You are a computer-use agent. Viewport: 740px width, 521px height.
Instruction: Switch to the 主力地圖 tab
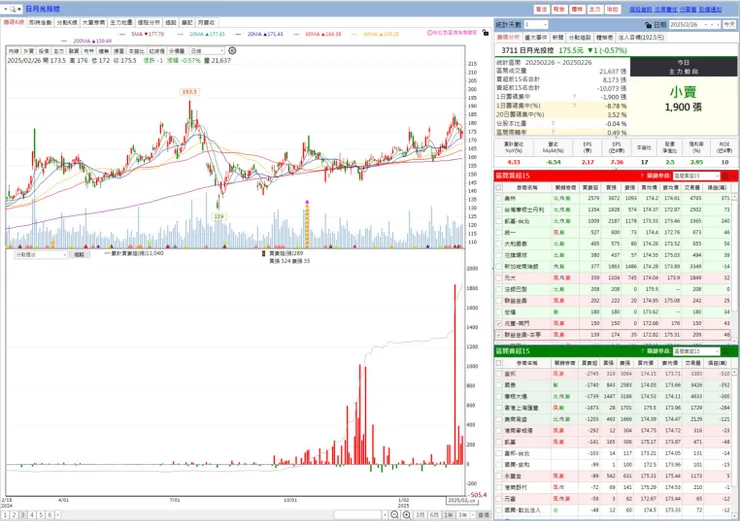tap(121, 22)
